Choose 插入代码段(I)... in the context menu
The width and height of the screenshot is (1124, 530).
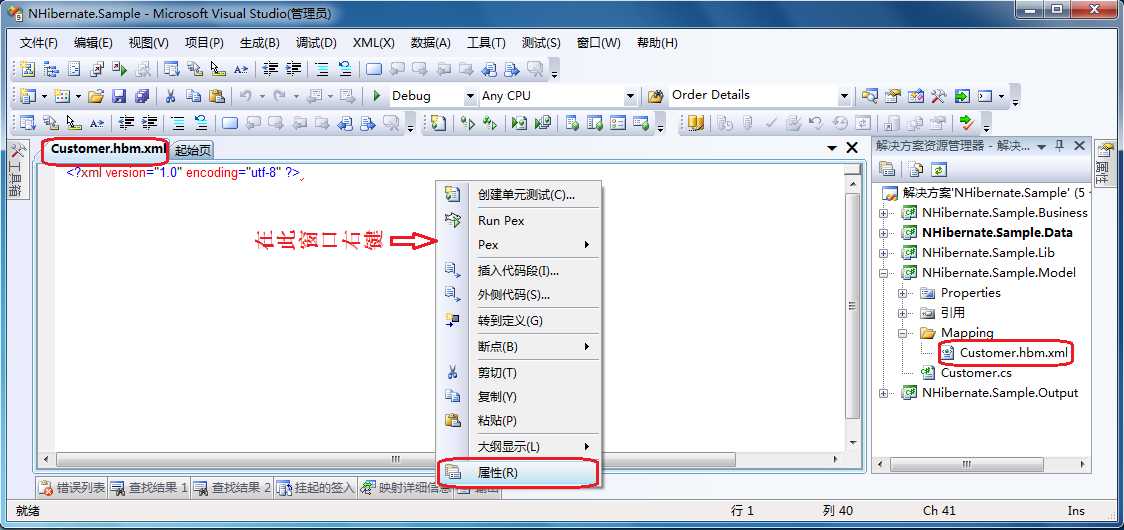(519, 271)
